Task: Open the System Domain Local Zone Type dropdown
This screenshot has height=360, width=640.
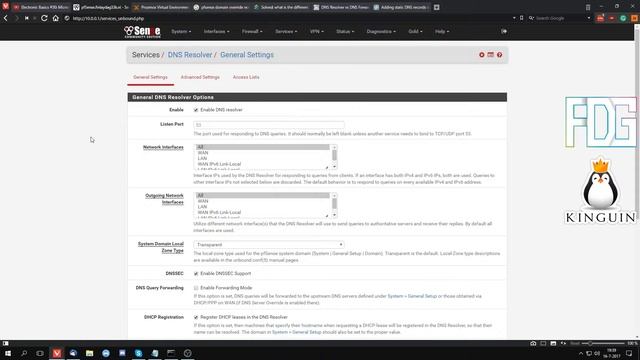Action: pos(269,244)
